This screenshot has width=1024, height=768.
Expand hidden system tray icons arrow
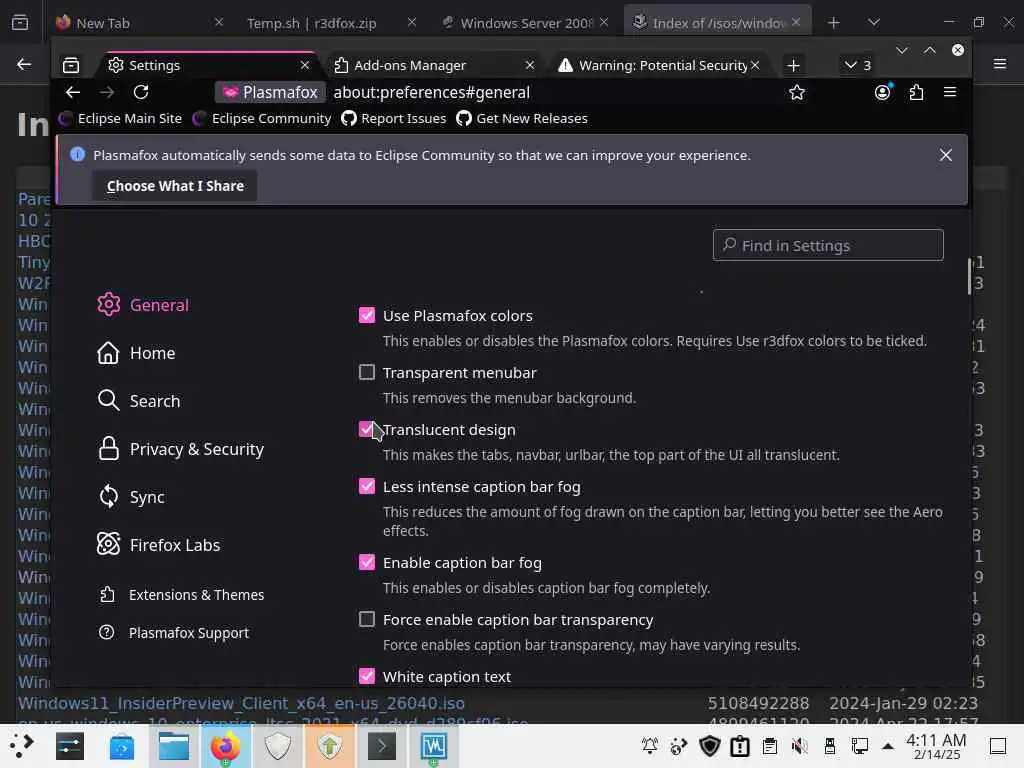point(888,746)
